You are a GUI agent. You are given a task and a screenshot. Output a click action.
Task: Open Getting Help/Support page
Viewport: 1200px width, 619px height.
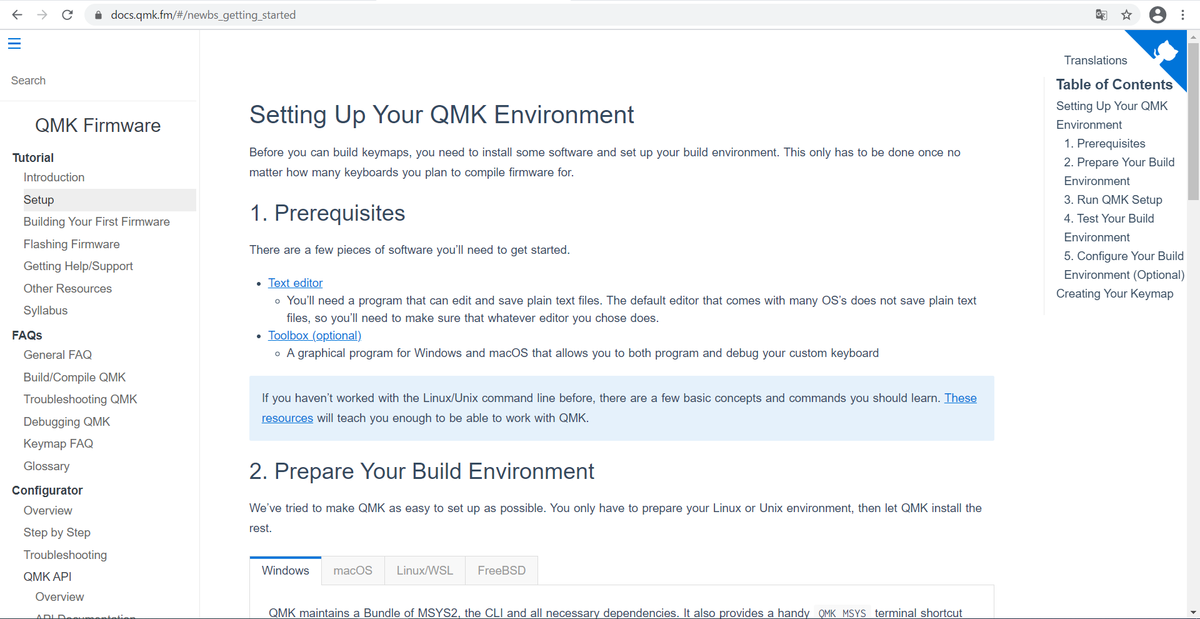78,266
